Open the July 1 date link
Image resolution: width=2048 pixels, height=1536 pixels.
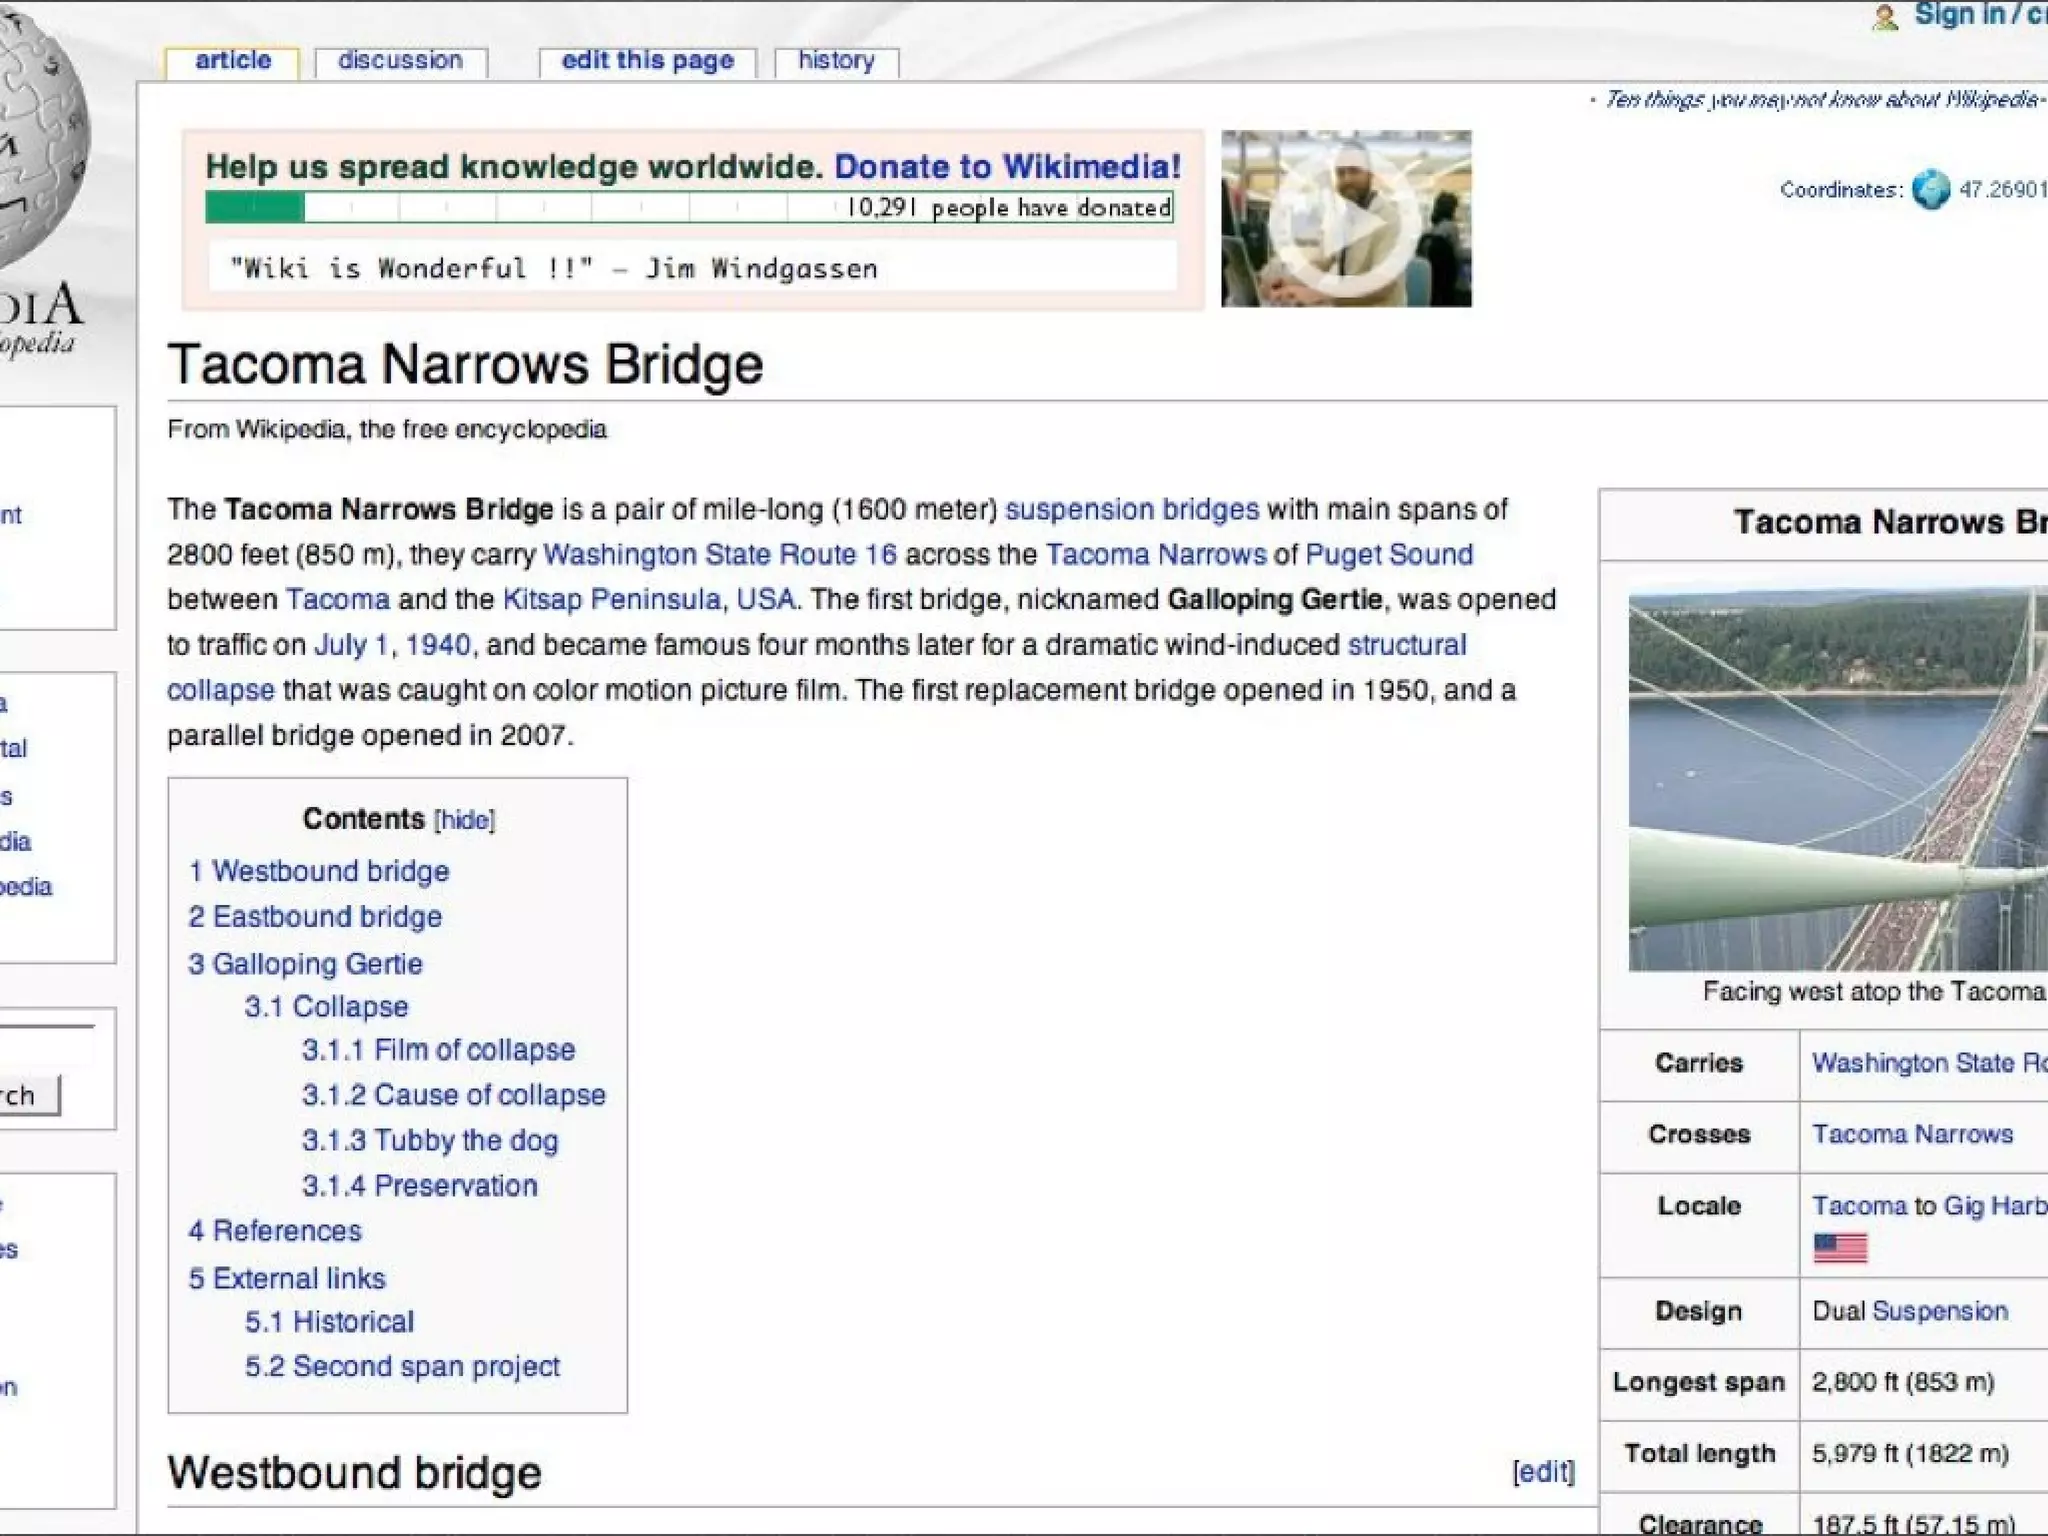coord(351,645)
